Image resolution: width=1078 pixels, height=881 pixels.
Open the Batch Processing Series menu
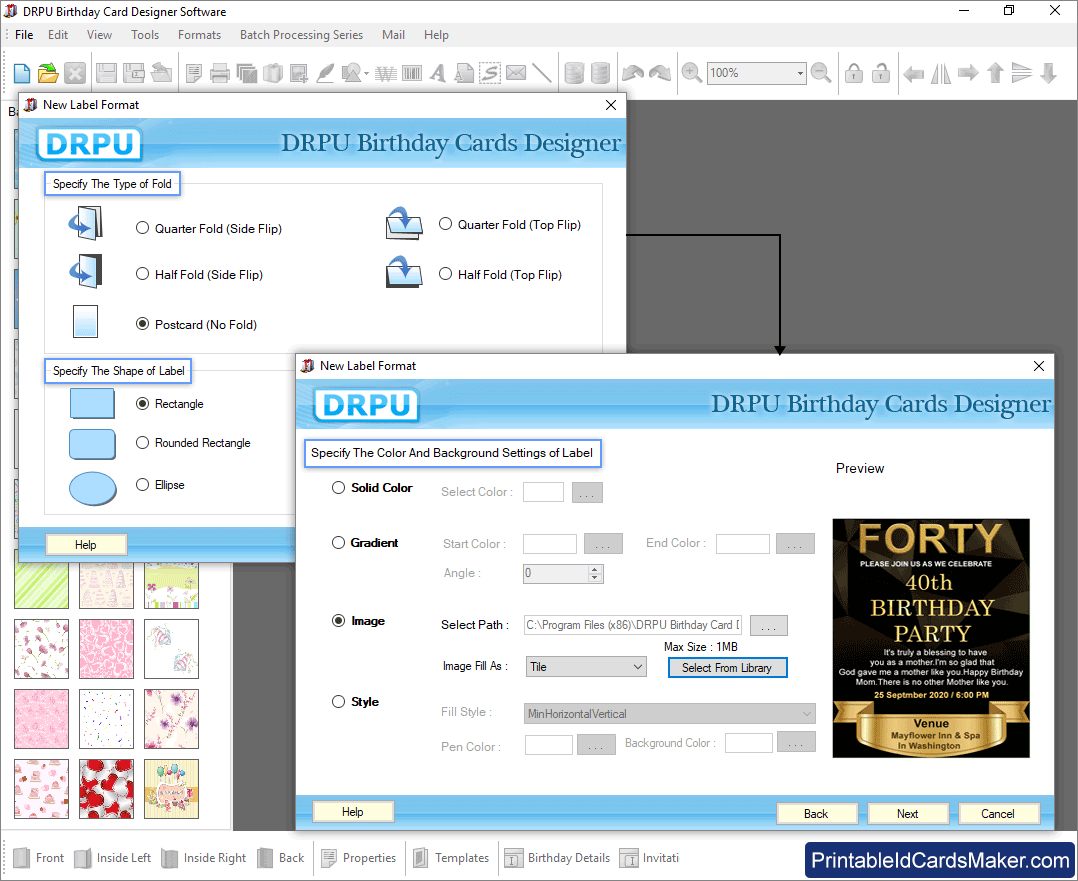coord(301,35)
